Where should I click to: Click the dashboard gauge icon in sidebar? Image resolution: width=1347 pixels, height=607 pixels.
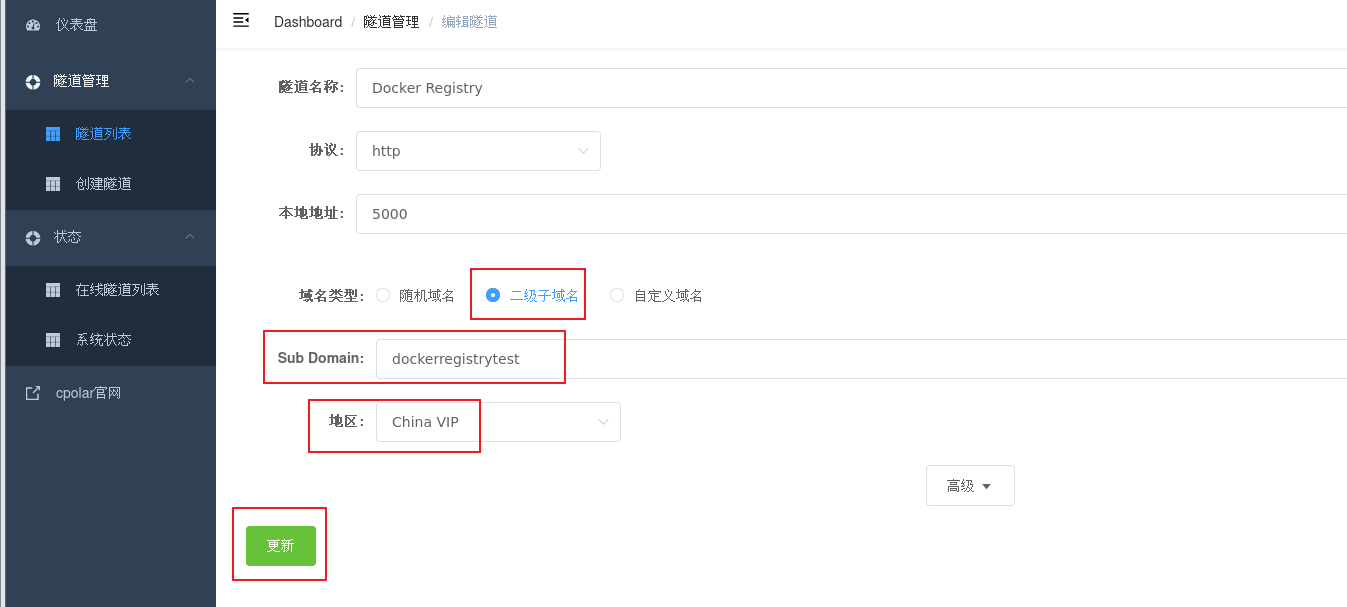33,25
